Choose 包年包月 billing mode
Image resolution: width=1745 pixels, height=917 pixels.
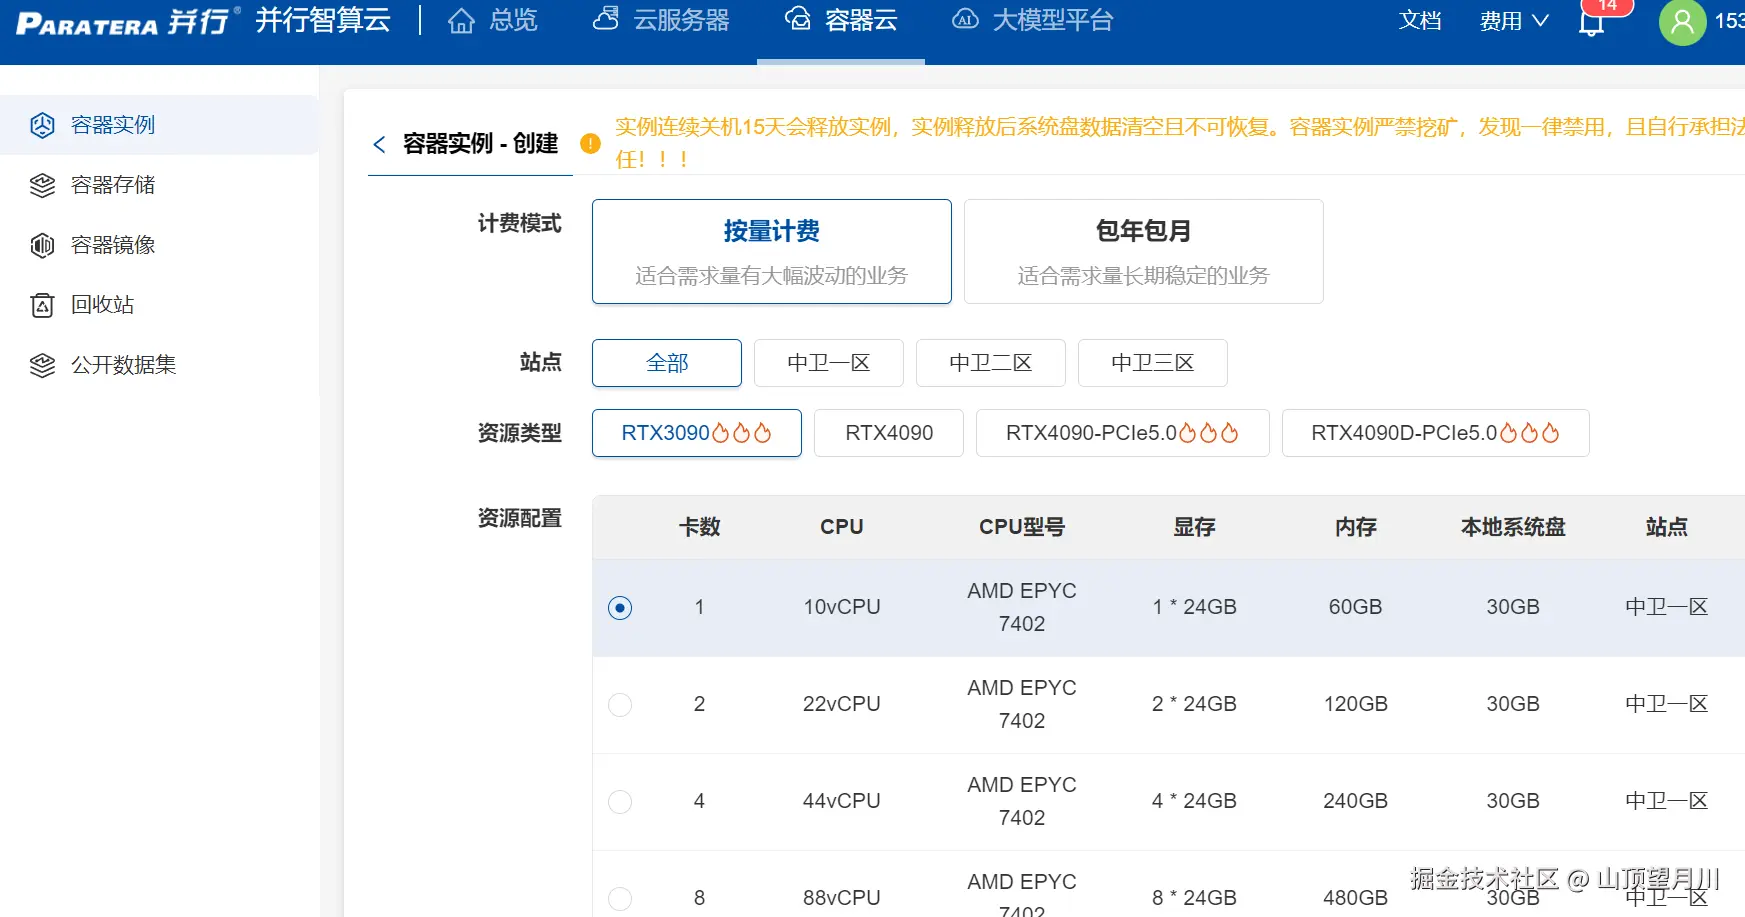(1144, 251)
